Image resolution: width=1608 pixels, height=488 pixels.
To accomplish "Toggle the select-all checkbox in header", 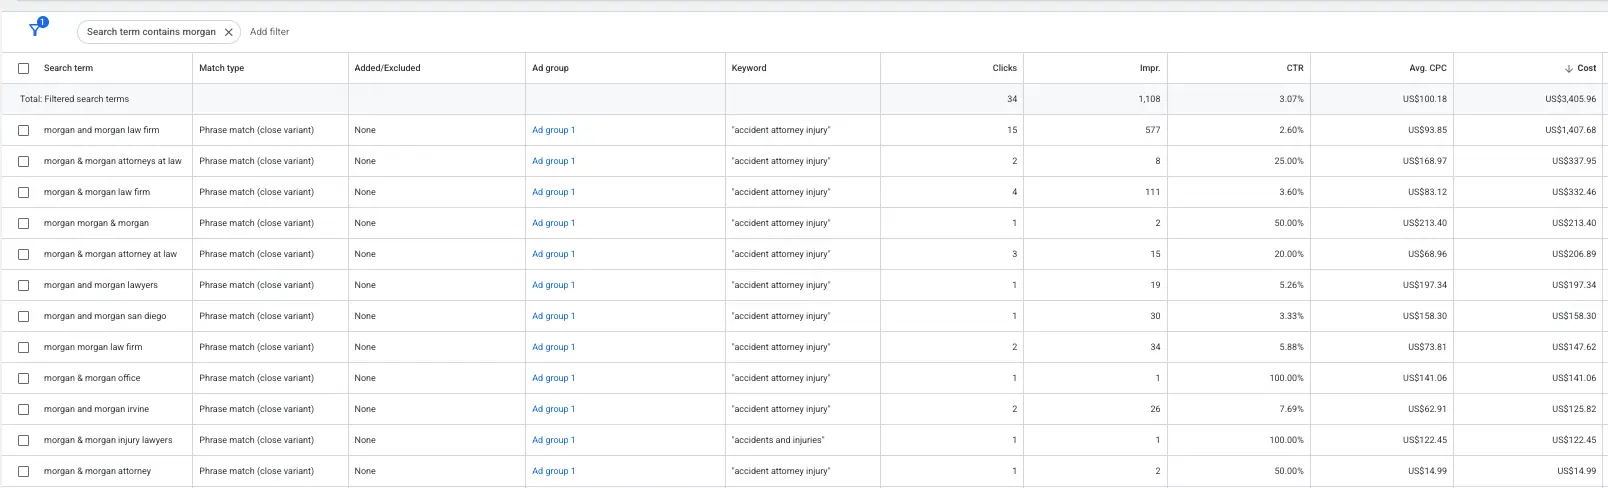I will (24, 68).
